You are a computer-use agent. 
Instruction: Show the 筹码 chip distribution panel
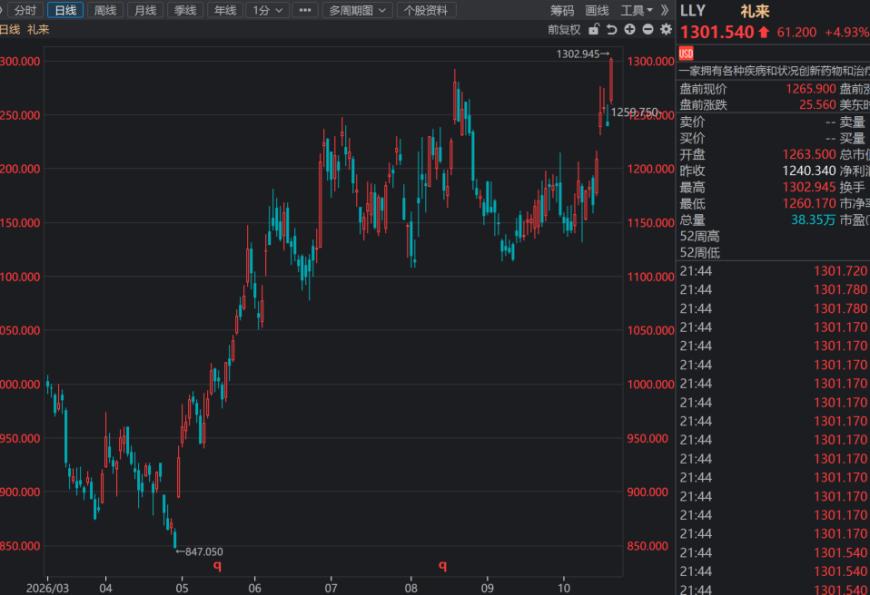point(562,10)
